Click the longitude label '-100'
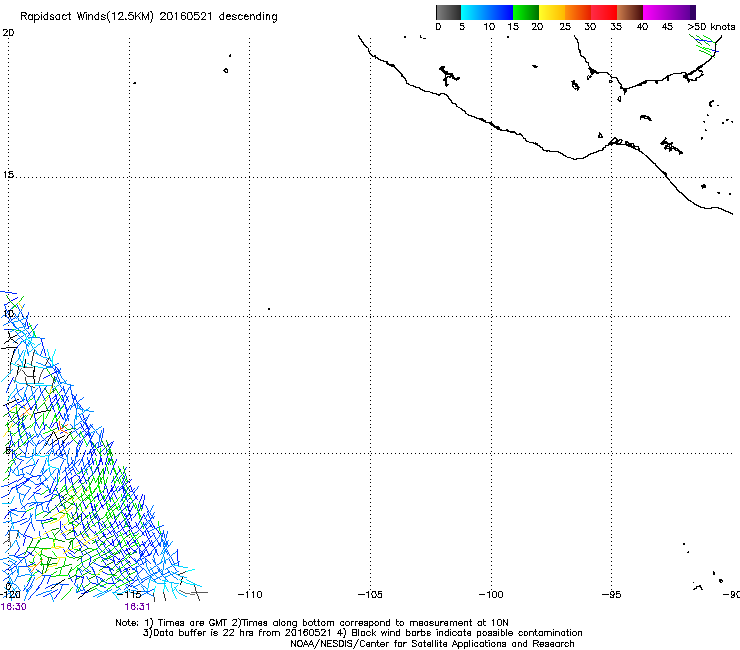 tap(491, 594)
